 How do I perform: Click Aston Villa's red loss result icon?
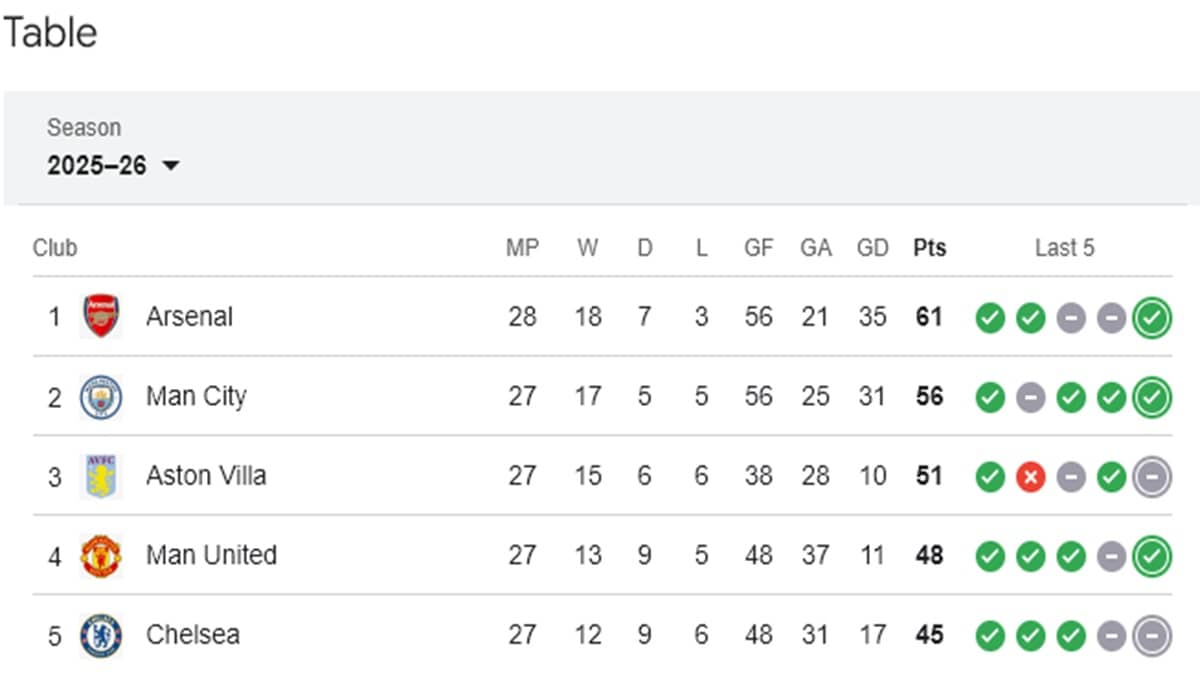click(x=1030, y=477)
